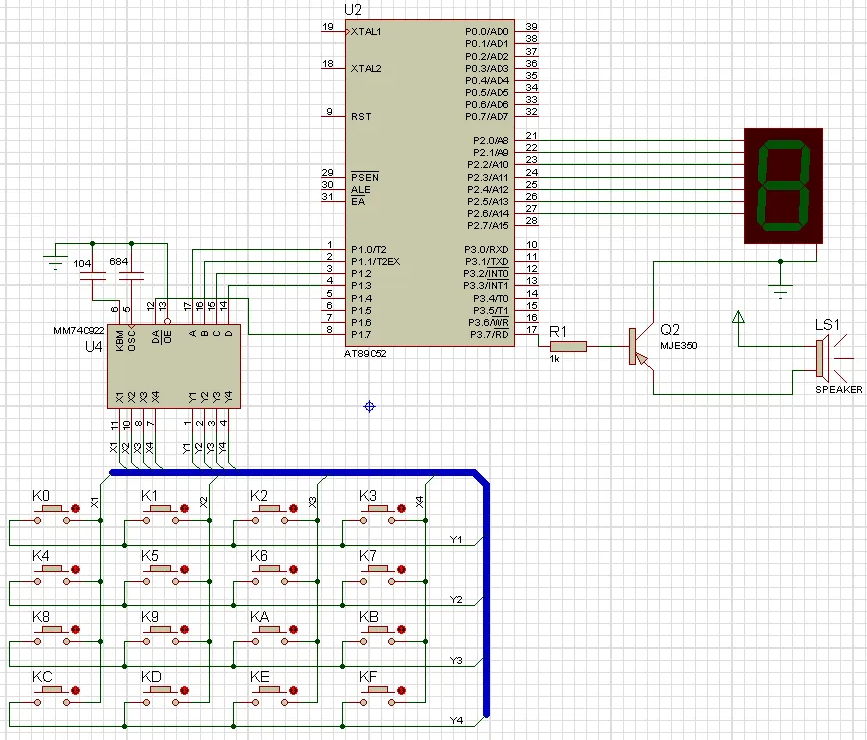Image resolution: width=867 pixels, height=740 pixels.
Task: Click the U4 reference label
Action: 93,347
